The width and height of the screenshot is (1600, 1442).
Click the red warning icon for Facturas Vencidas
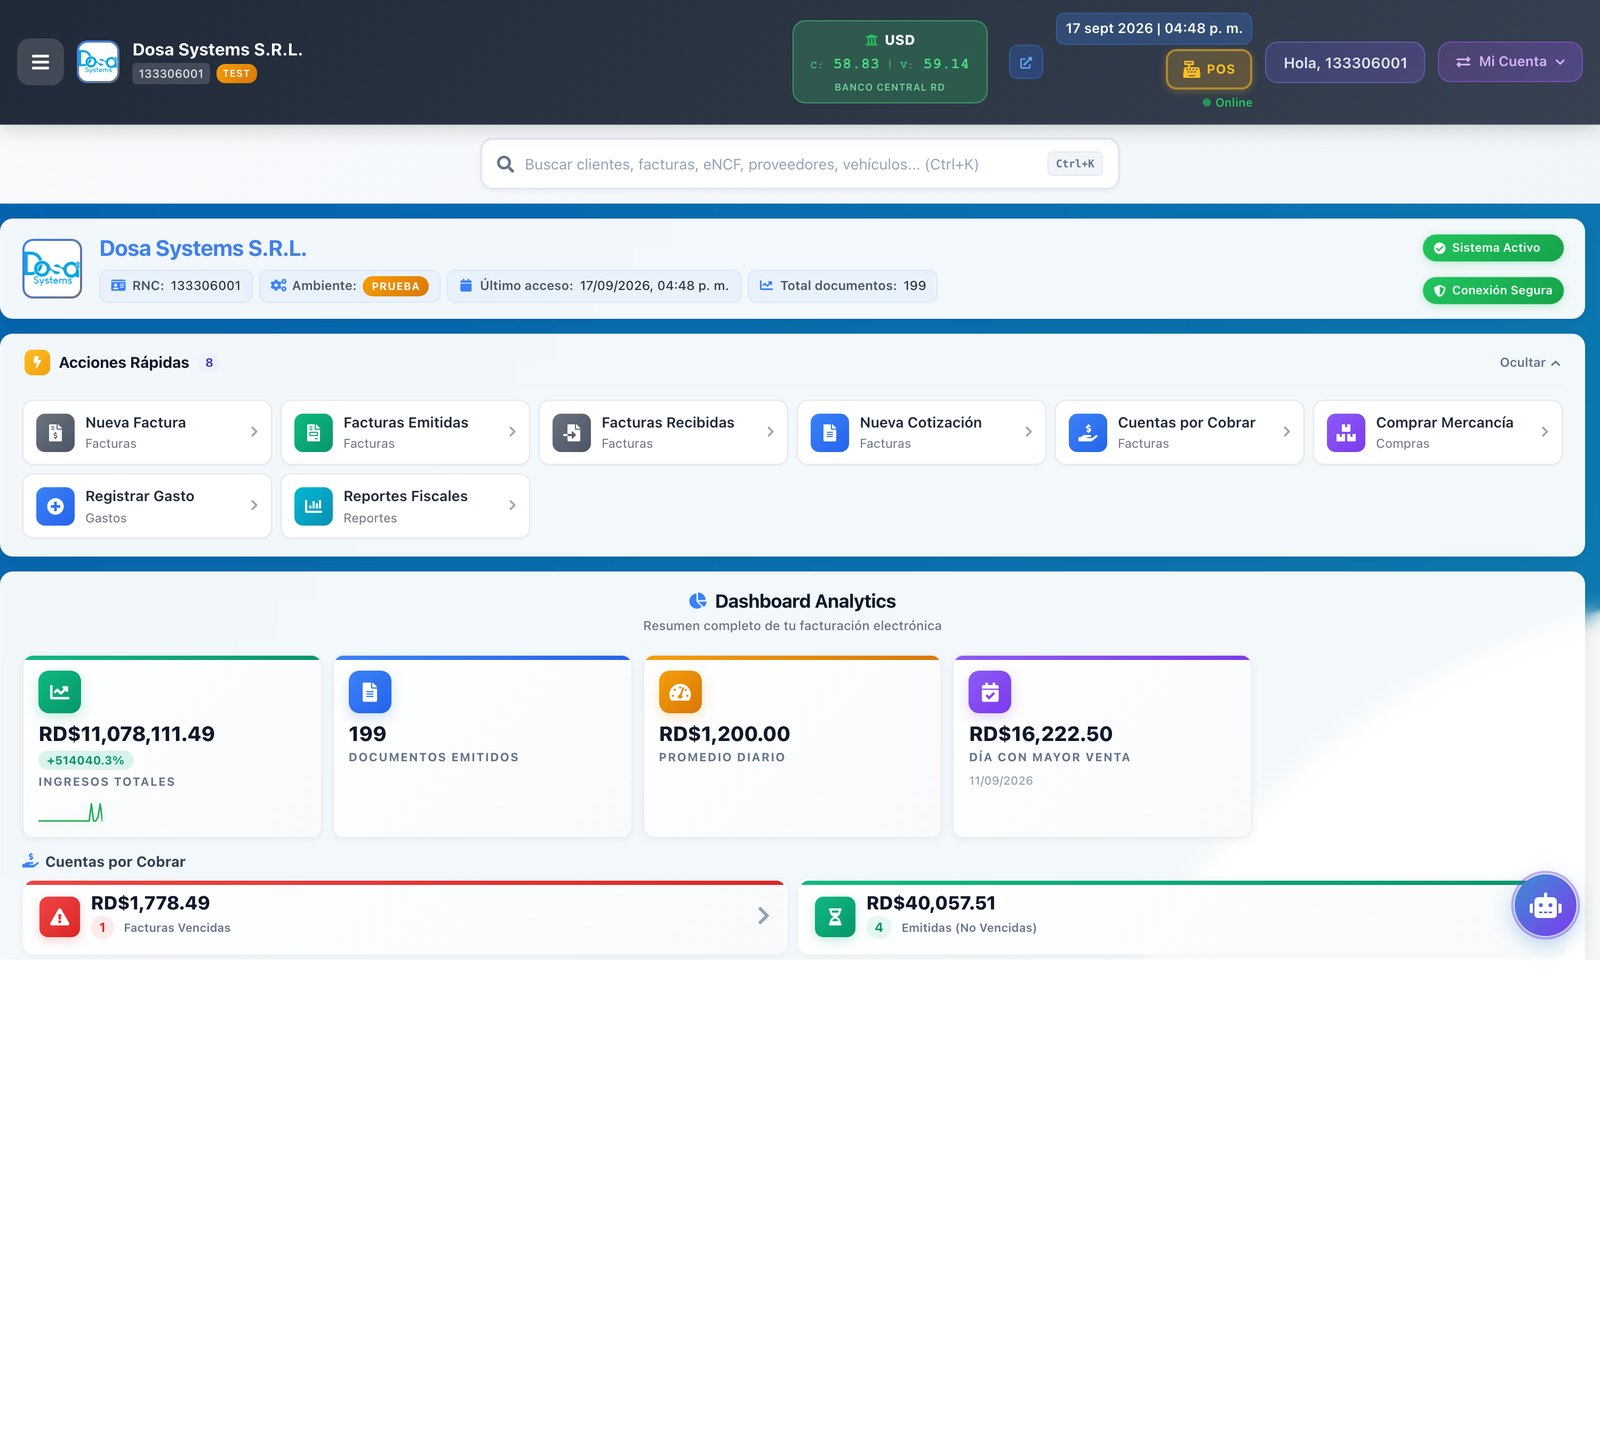click(60, 917)
